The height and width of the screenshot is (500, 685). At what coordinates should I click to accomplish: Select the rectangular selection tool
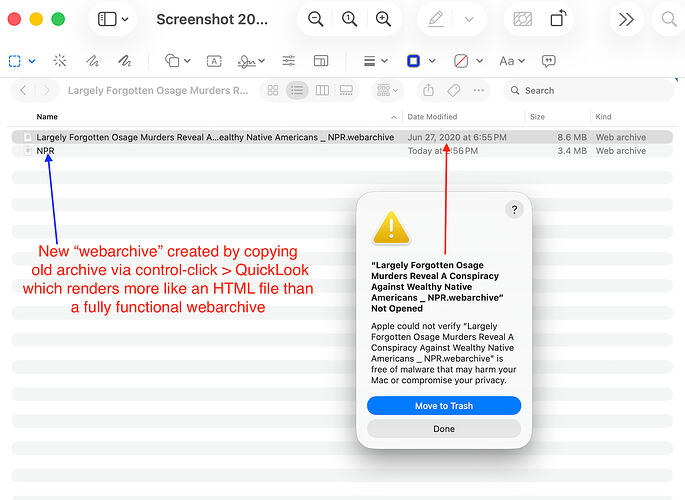(15, 61)
